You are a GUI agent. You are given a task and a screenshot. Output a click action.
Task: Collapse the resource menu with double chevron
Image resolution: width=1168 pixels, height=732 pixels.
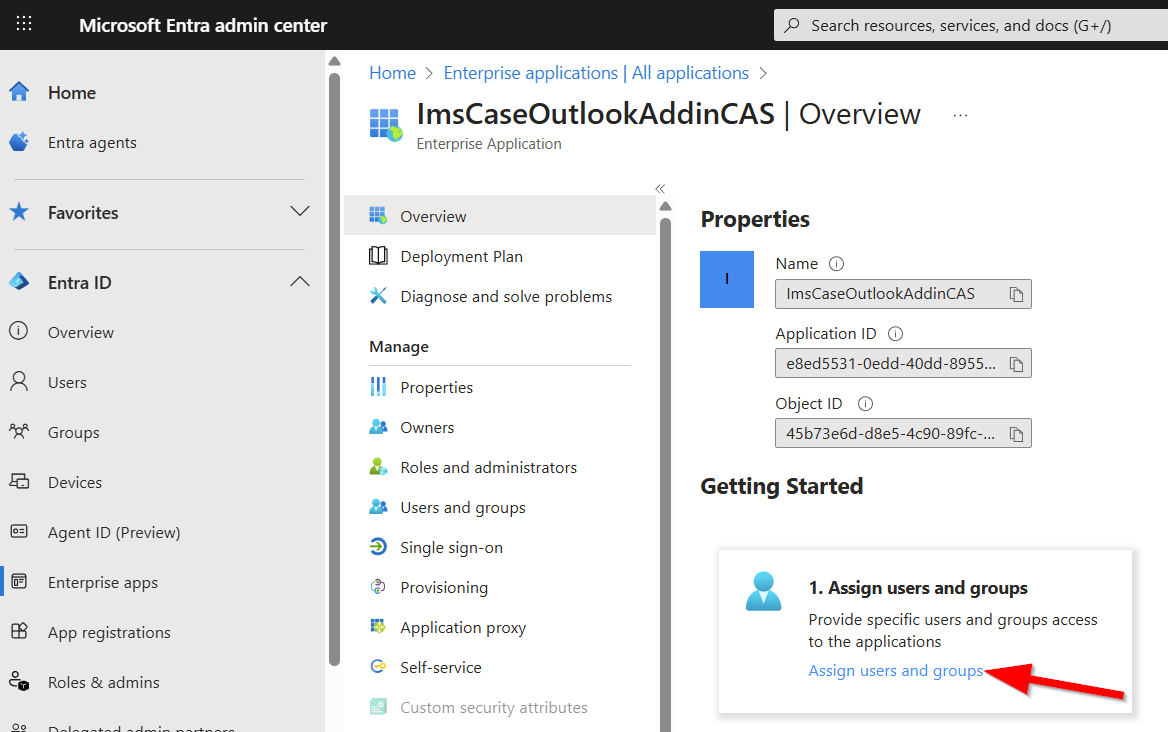(660, 188)
